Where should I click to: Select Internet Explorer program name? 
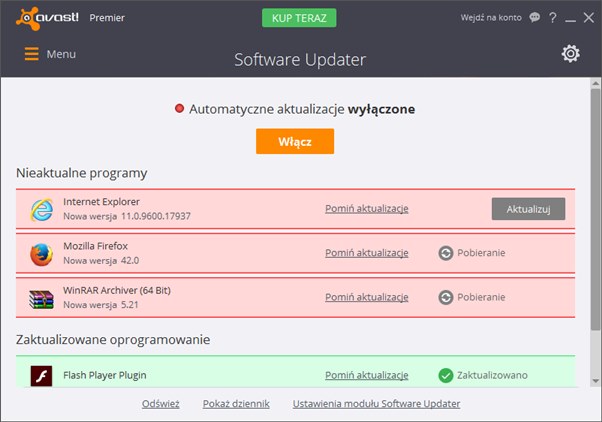point(101,202)
